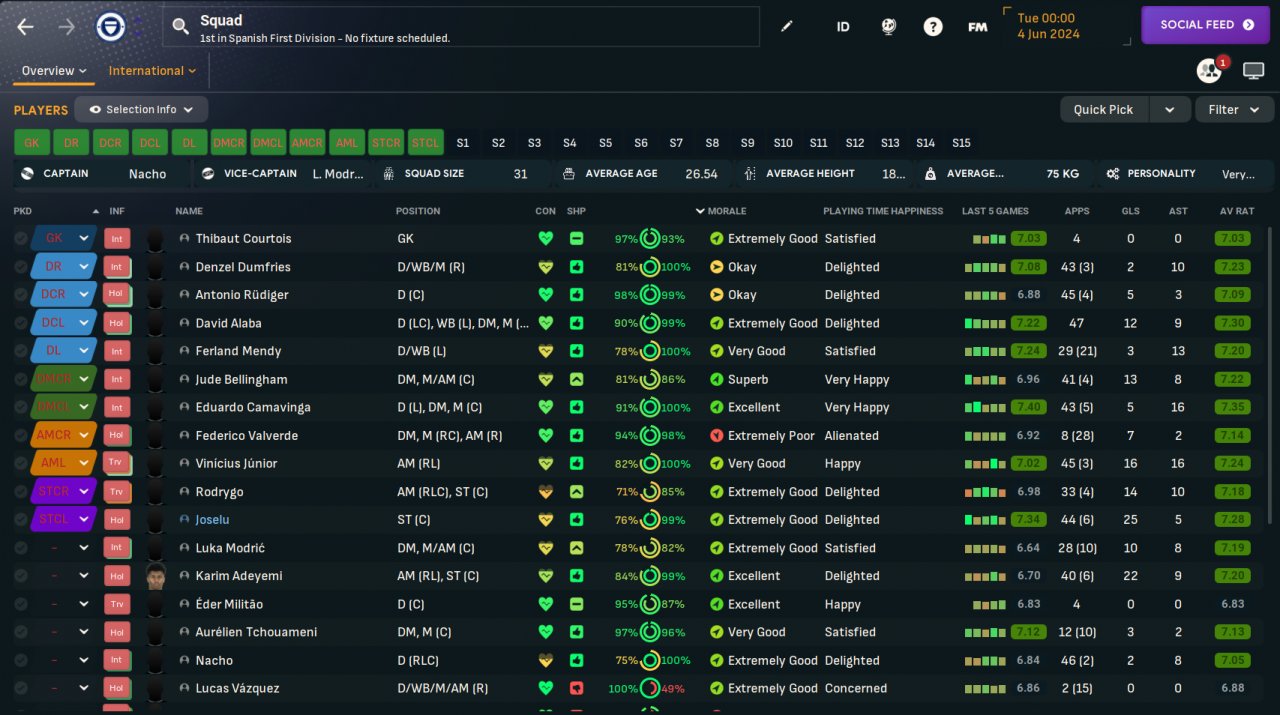Open the International tab menu
The image size is (1280, 715).
point(152,71)
